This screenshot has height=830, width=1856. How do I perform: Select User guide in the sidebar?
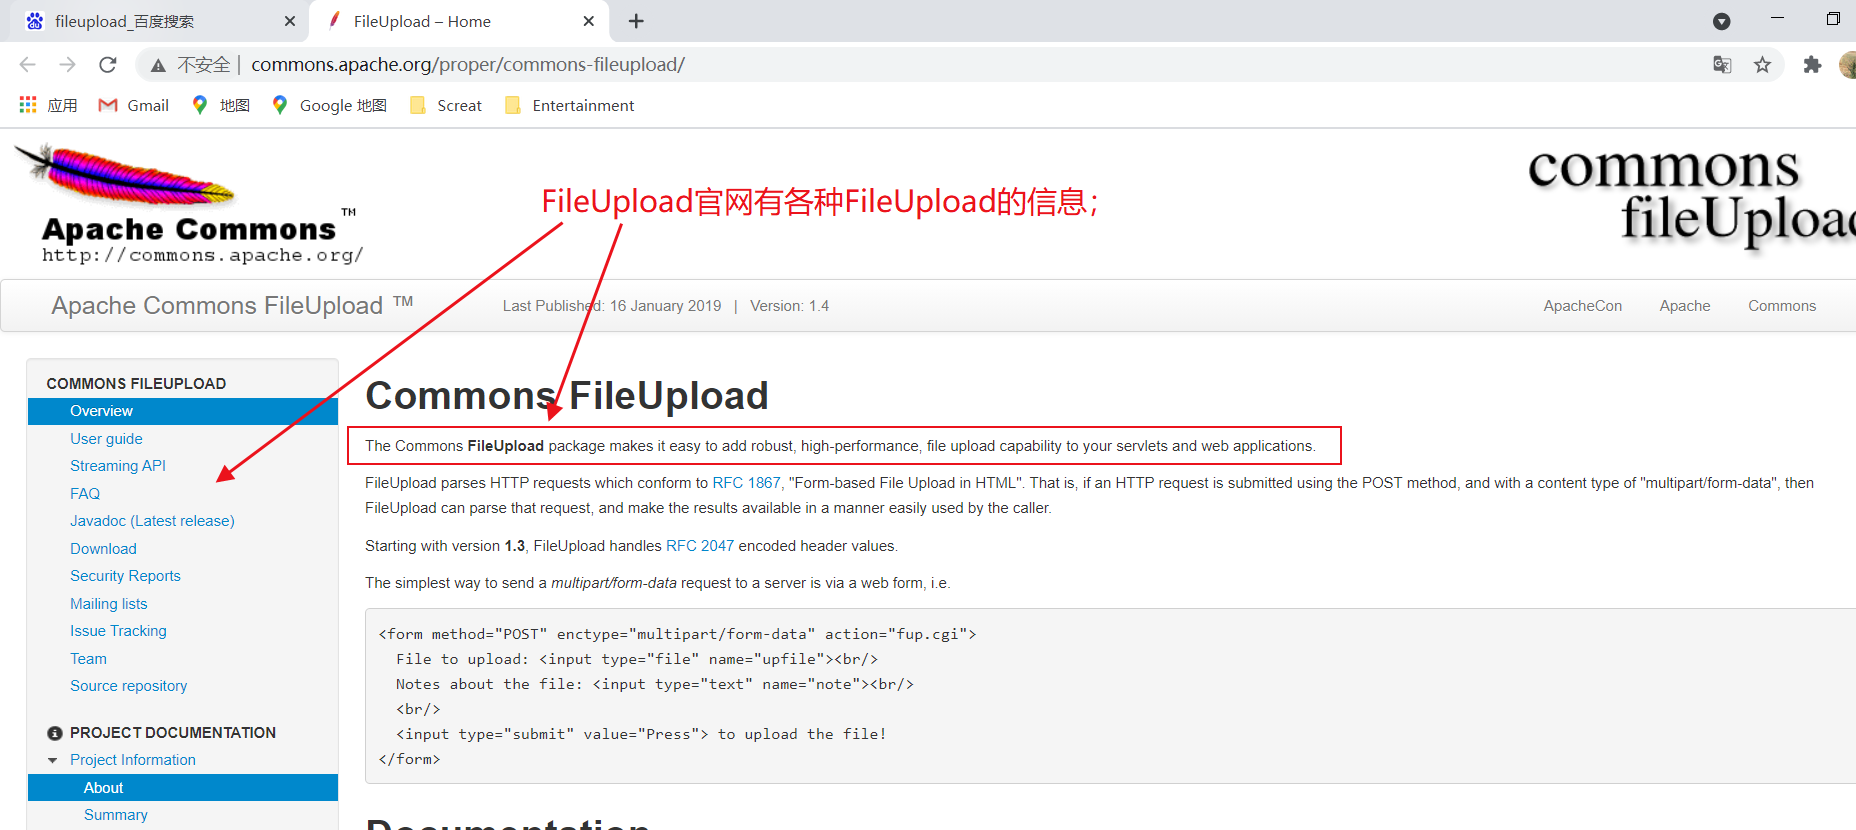click(x=106, y=438)
